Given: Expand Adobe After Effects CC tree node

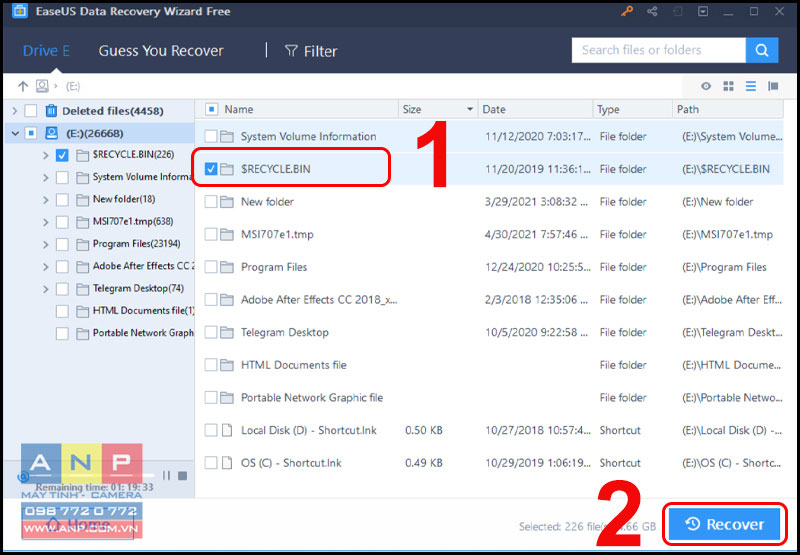Looking at the screenshot, I should pos(46,266).
